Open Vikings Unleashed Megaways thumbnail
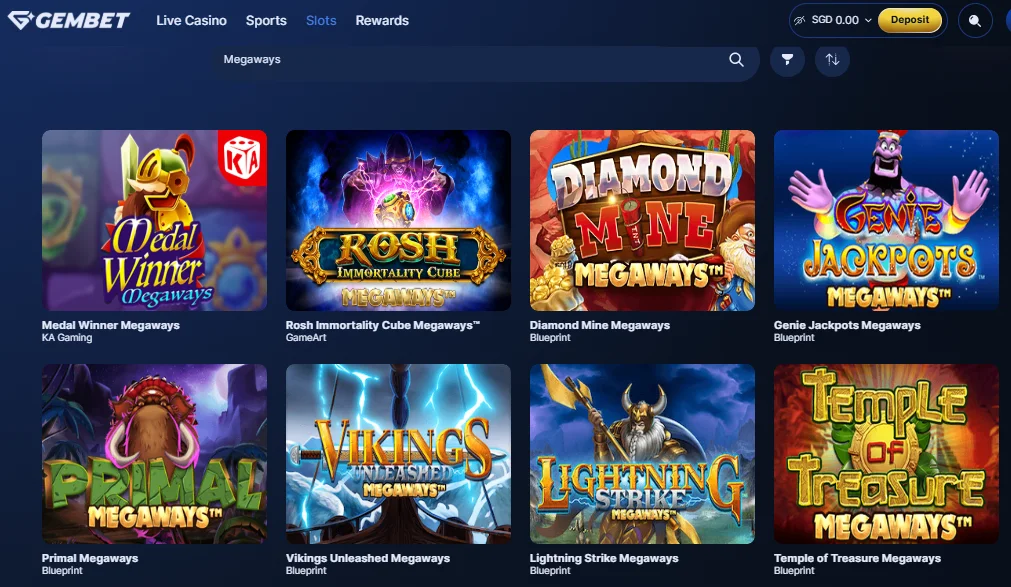Viewport: 1011px width, 587px height. pyautogui.click(x=398, y=454)
